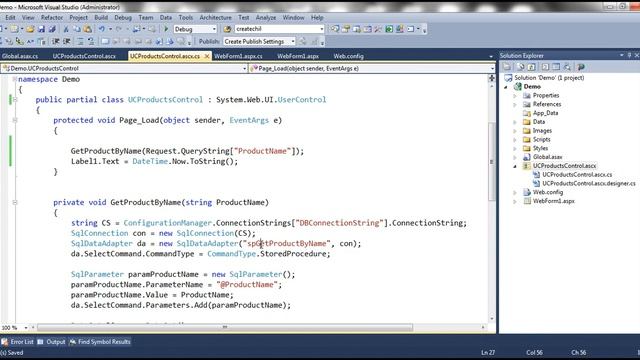640x360 pixels.
Task: Expand the Images folder node
Action: click(x=515, y=131)
